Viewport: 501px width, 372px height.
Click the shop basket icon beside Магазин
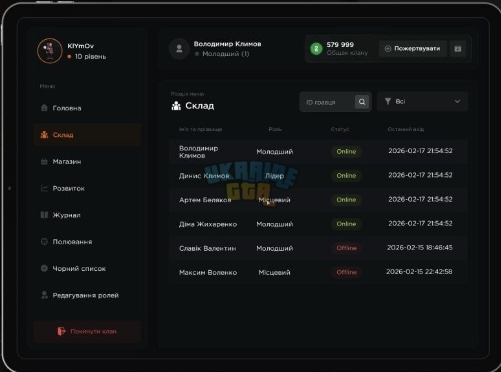pyautogui.click(x=44, y=162)
